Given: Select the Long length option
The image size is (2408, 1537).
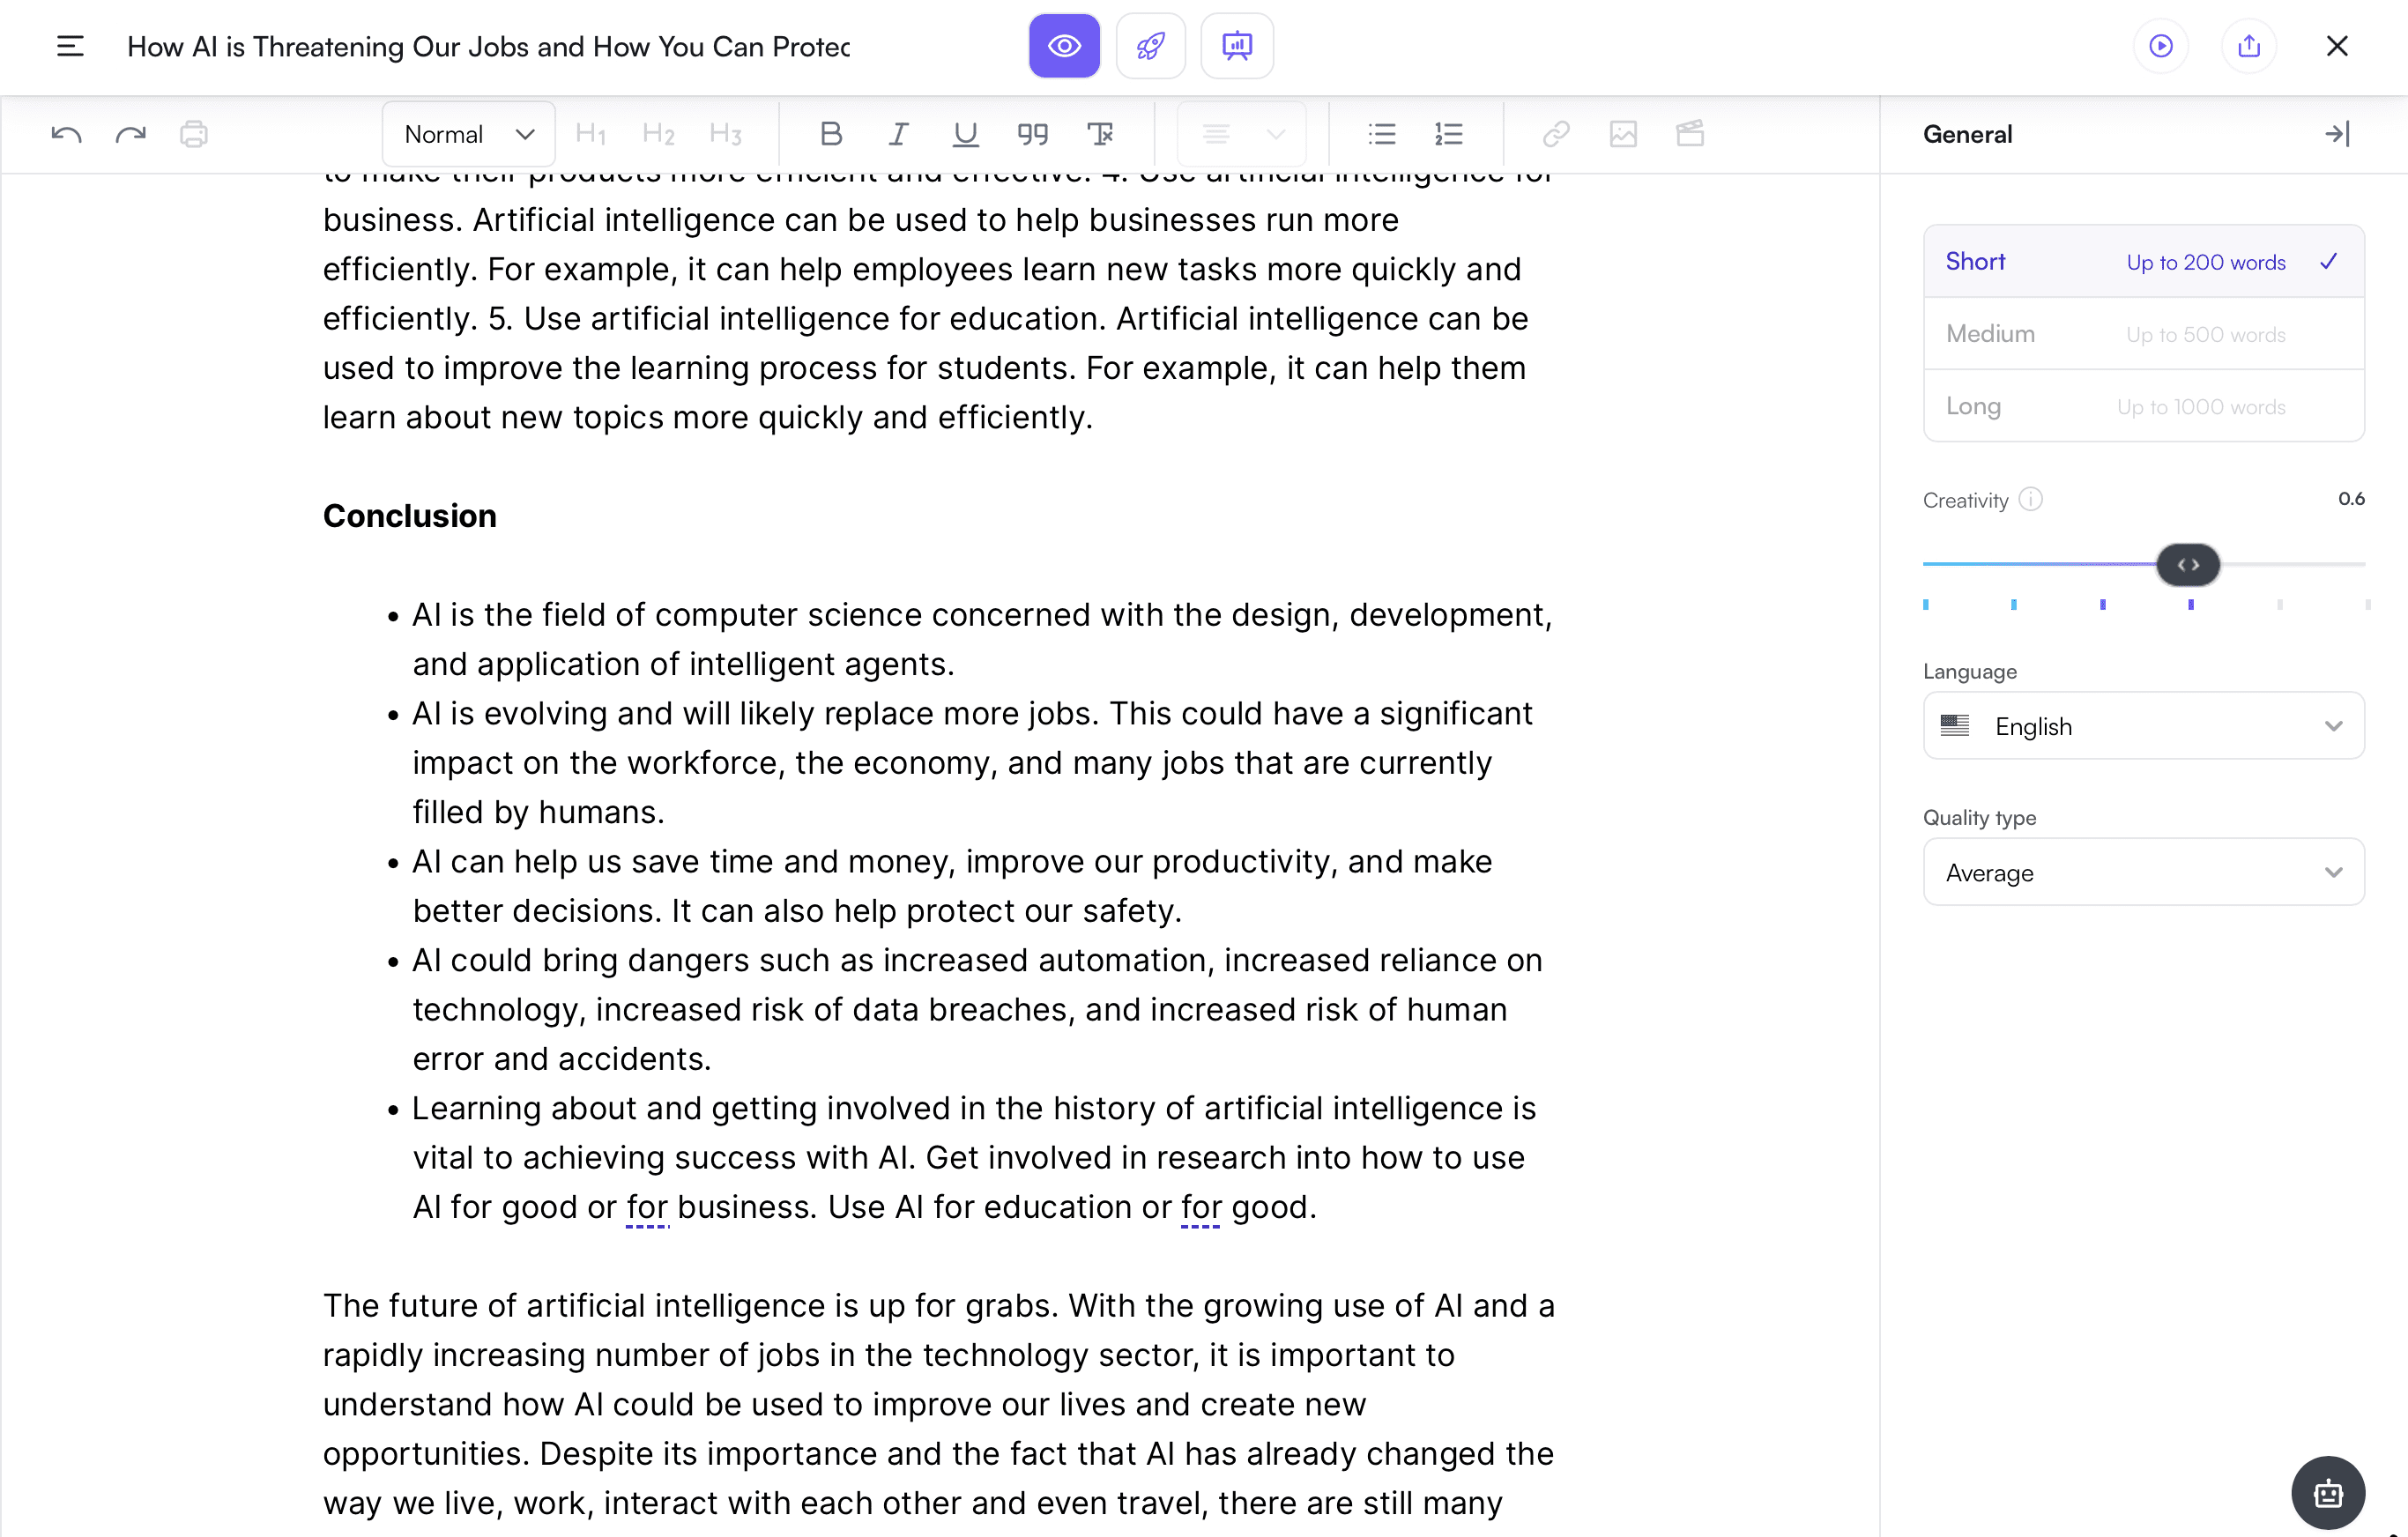Looking at the screenshot, I should click(2143, 406).
